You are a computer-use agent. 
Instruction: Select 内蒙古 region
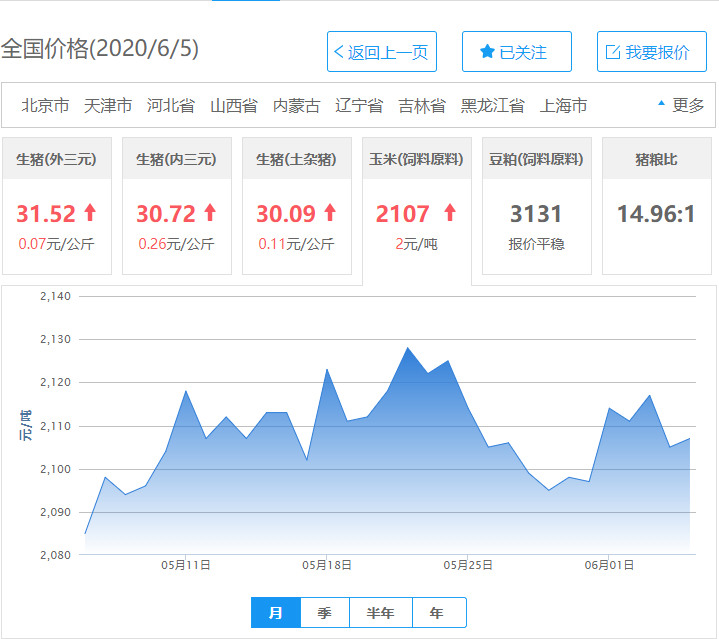(x=296, y=105)
